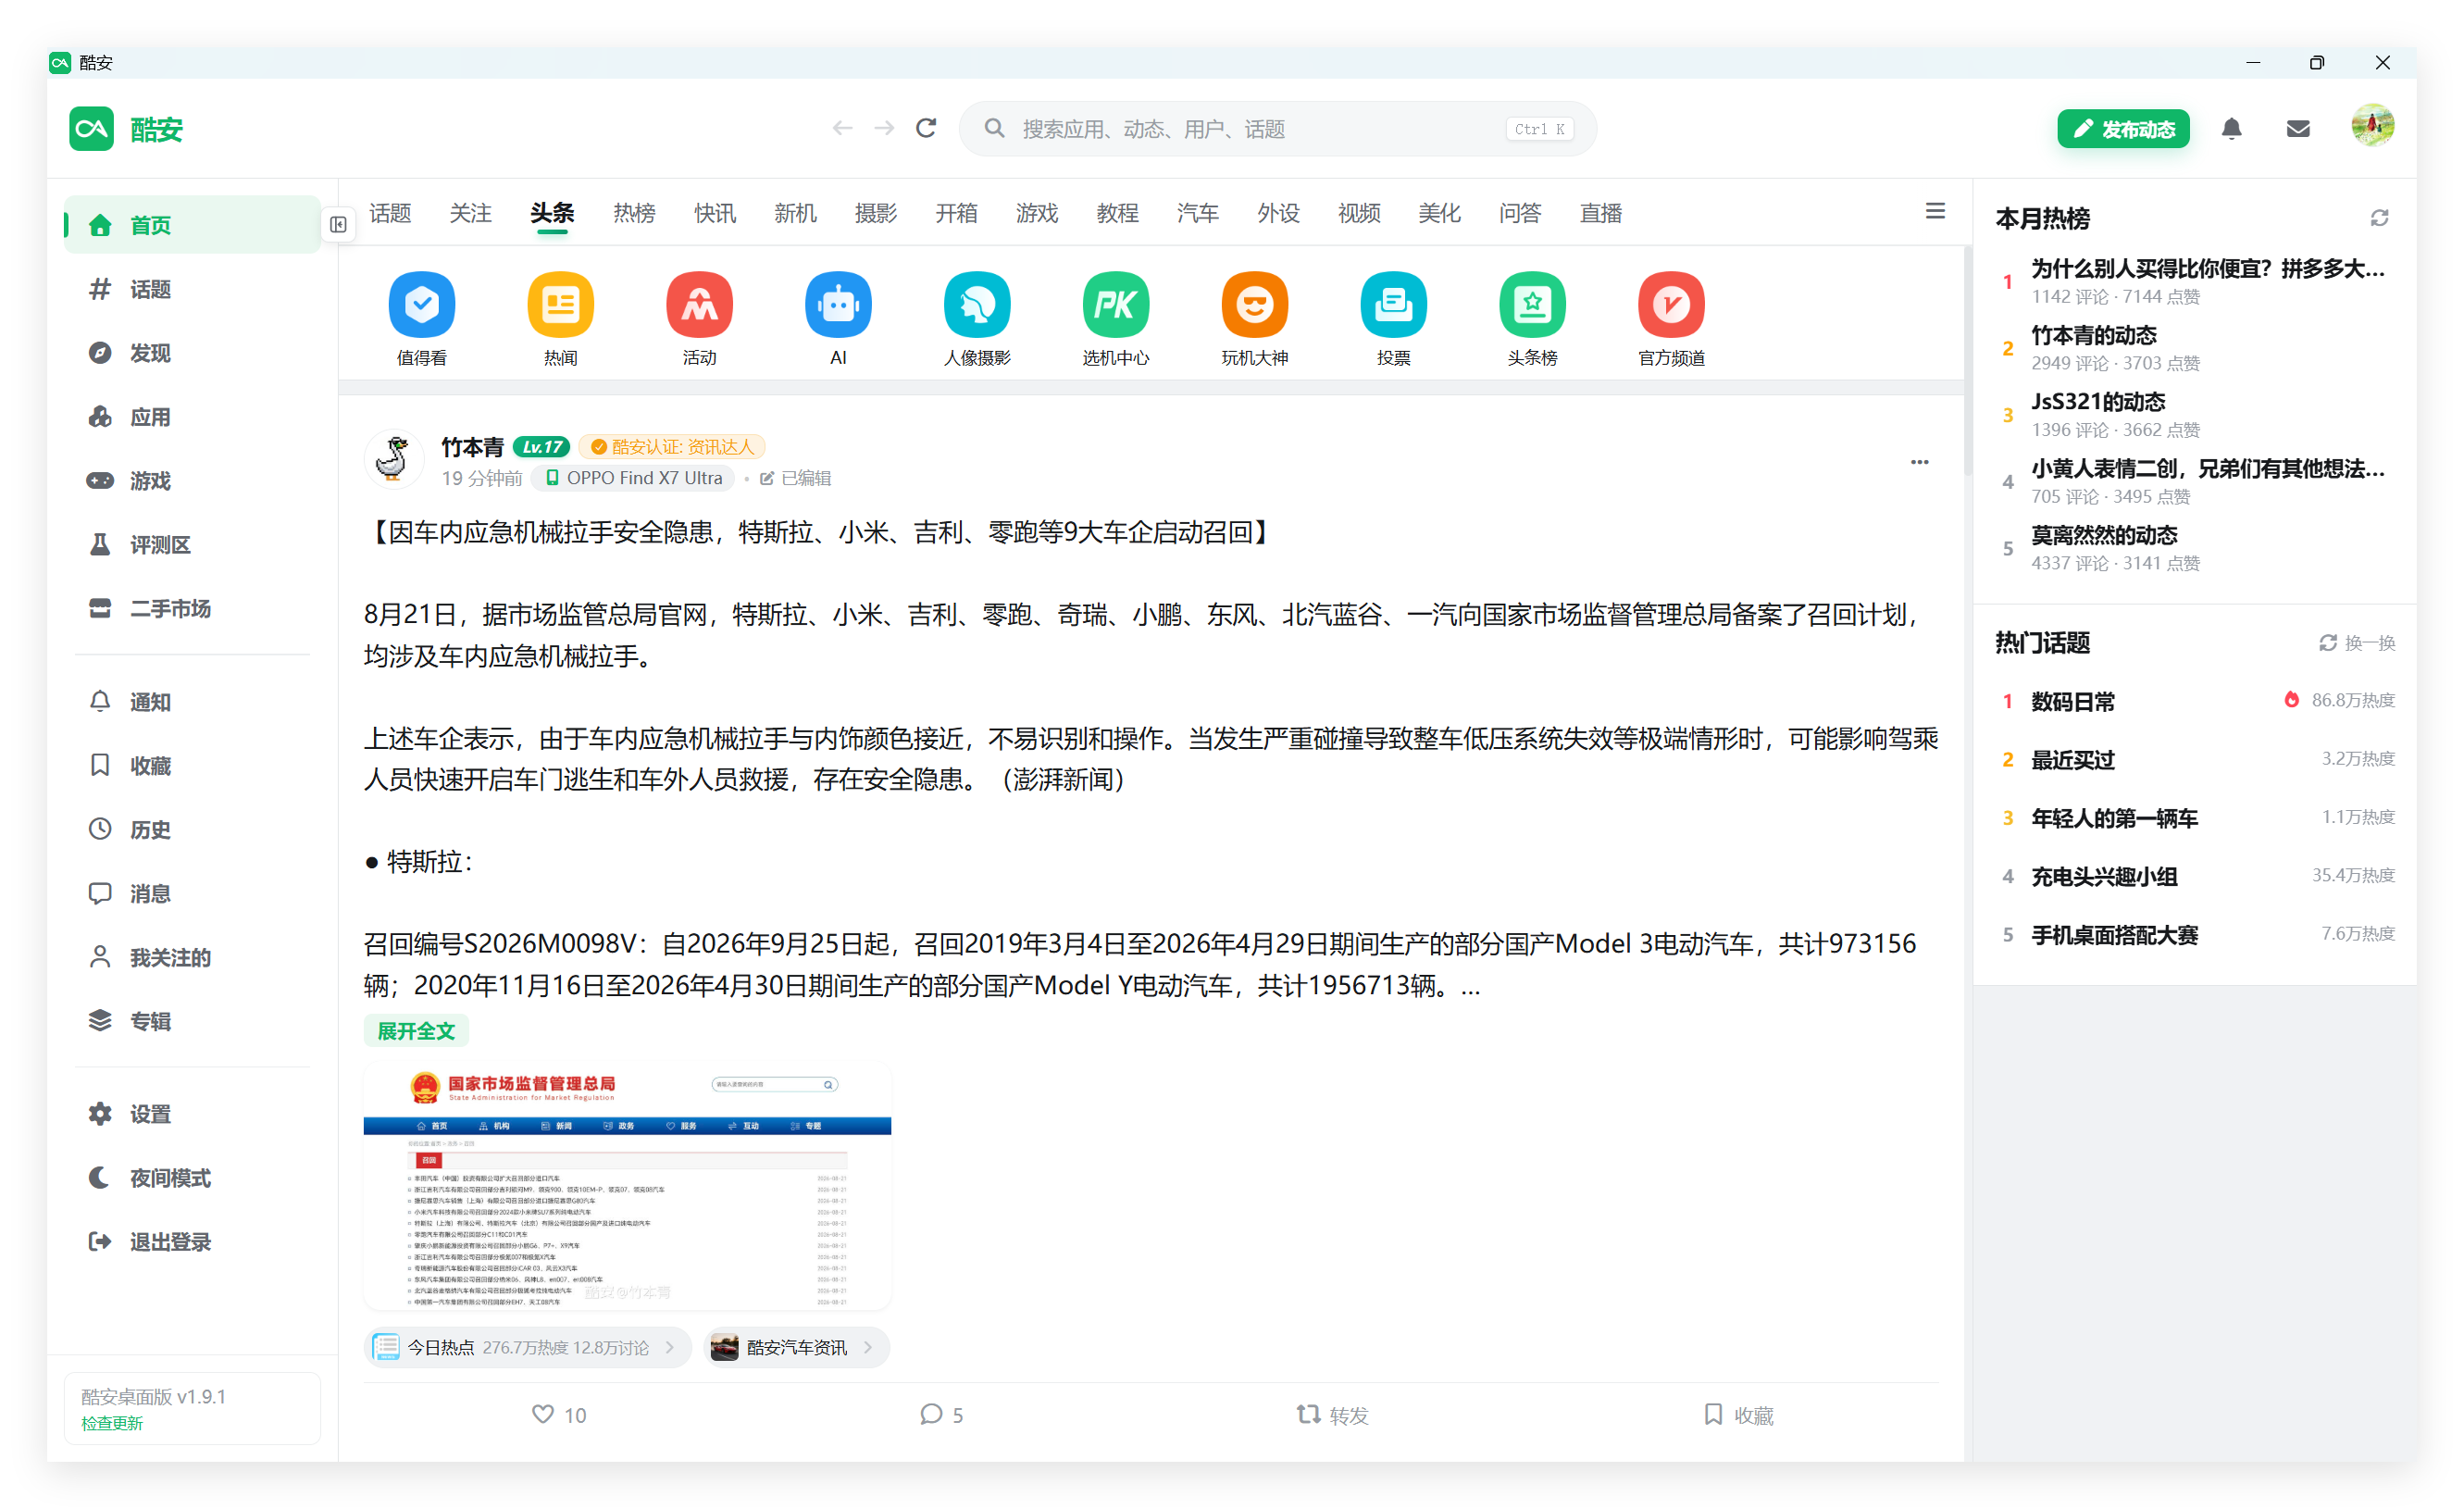The image size is (2464, 1509).
Task: Open the post's attached screenshot thumbnail
Action: coord(627,1184)
